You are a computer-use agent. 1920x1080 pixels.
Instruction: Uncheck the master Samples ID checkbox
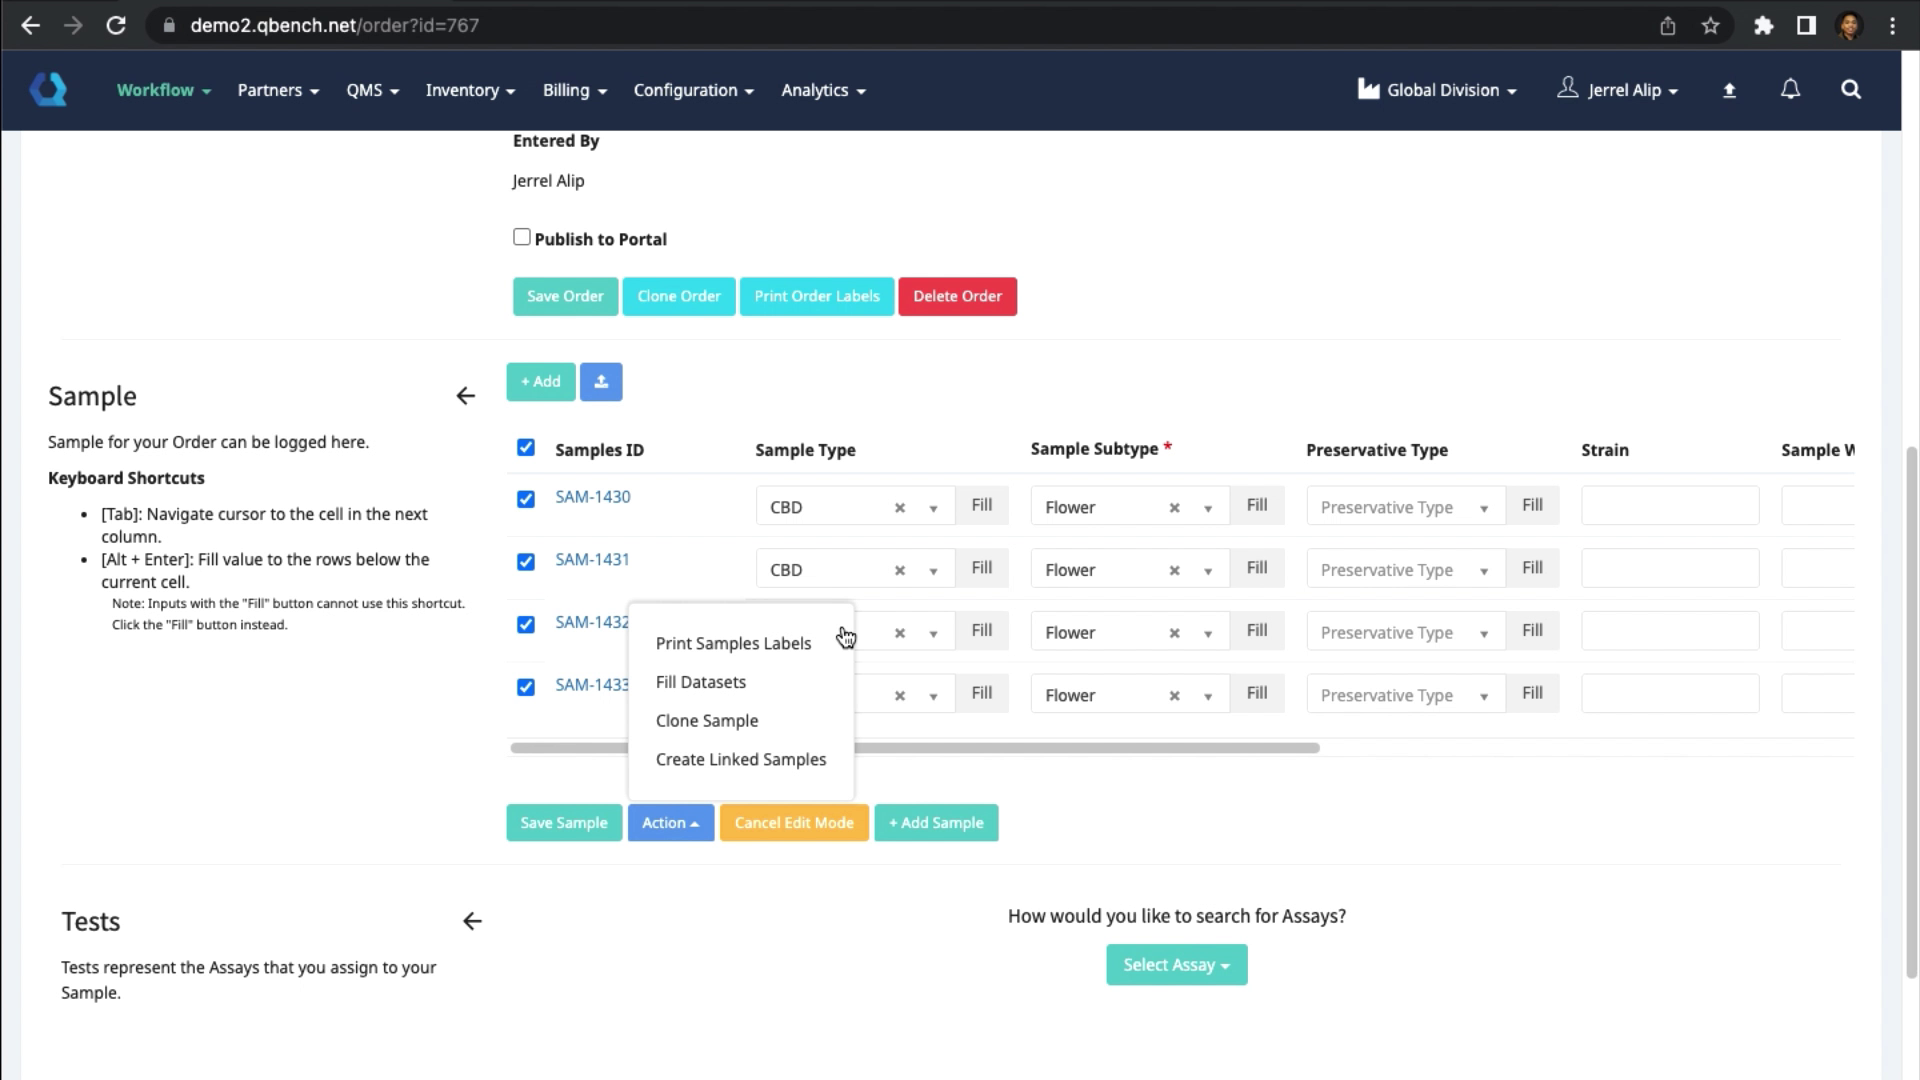coord(526,448)
